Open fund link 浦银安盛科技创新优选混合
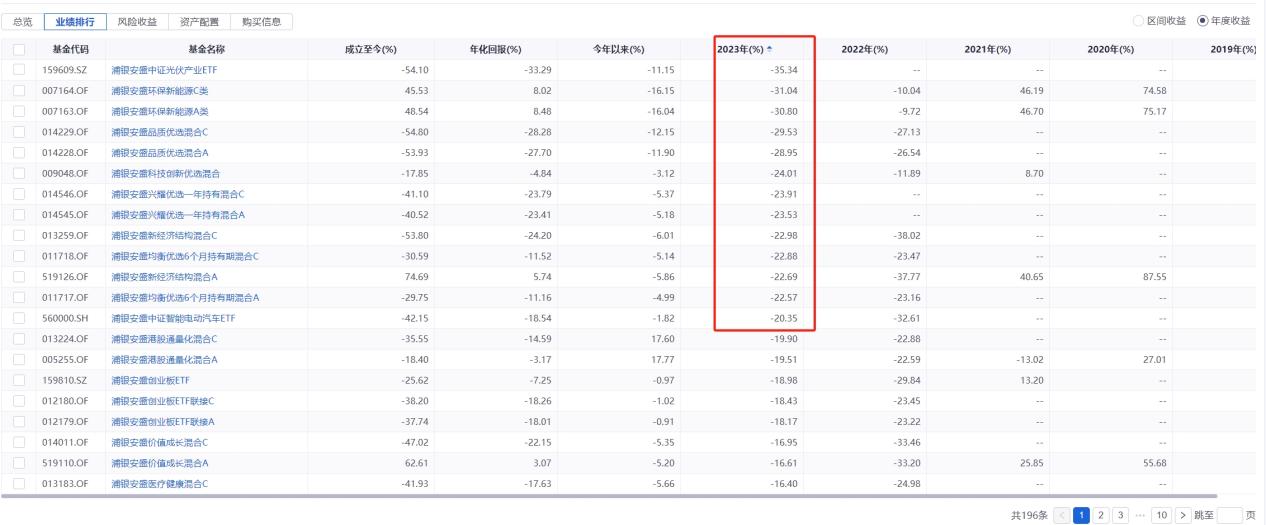Viewport: 1266px width, 525px height. pos(166,173)
